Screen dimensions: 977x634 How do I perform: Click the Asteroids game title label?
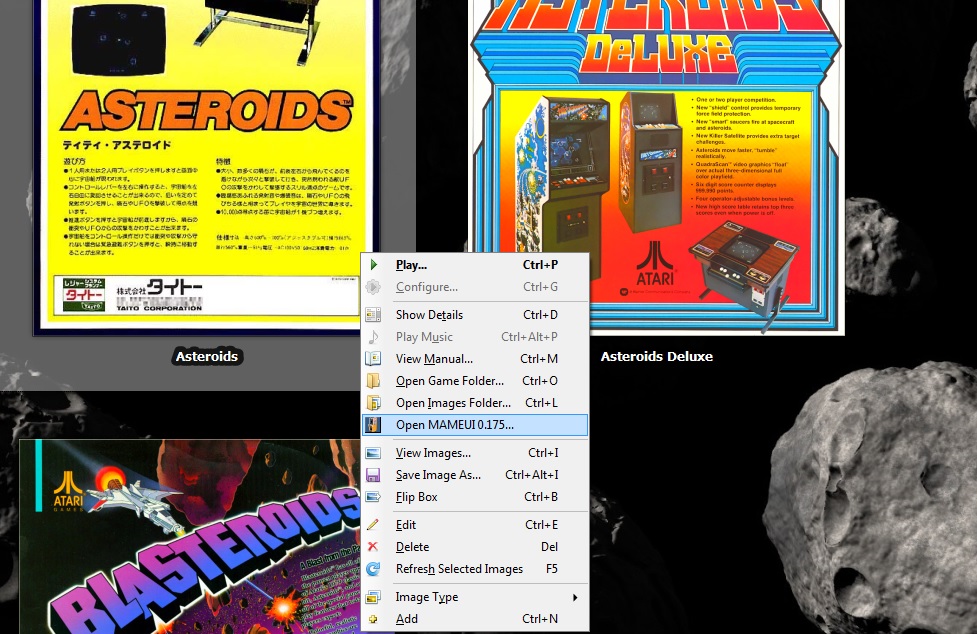point(207,356)
